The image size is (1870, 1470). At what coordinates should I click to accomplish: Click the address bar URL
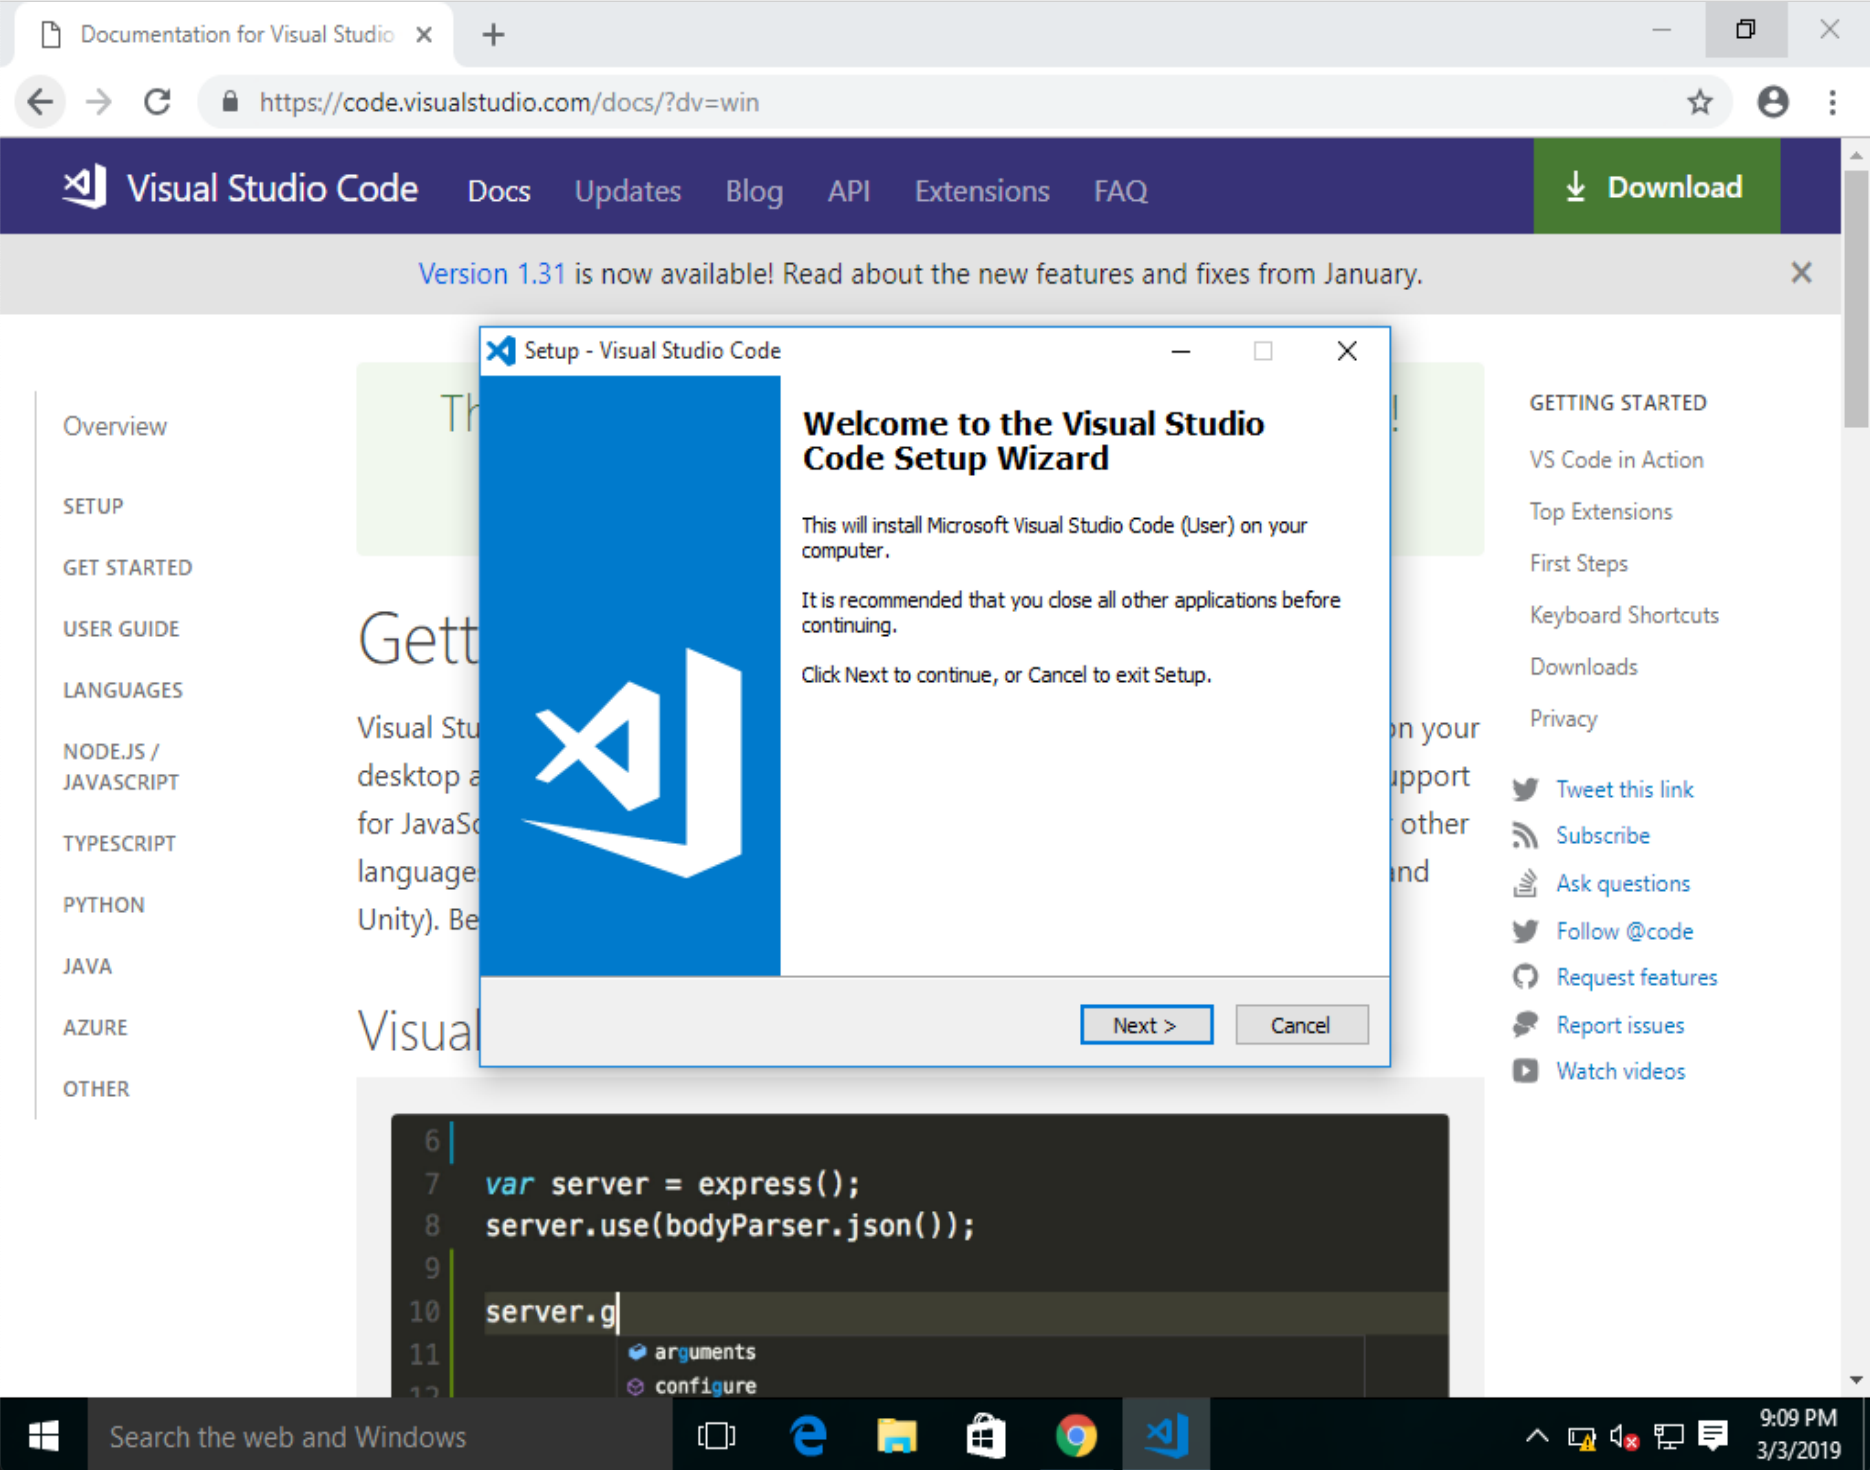[x=509, y=102]
